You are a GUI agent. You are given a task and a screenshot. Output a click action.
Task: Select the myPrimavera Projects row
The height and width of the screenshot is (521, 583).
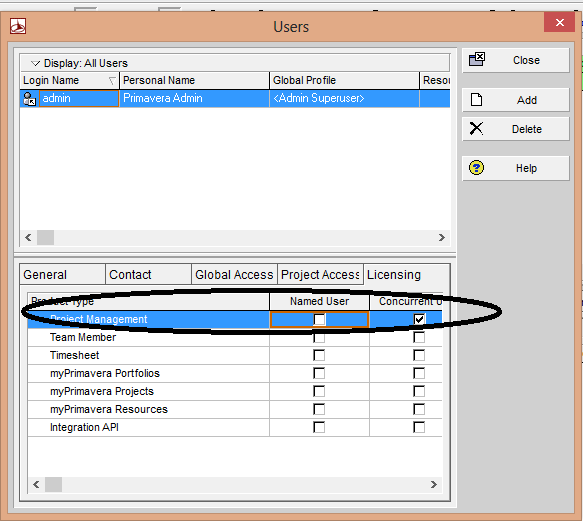pyautogui.click(x=235, y=391)
